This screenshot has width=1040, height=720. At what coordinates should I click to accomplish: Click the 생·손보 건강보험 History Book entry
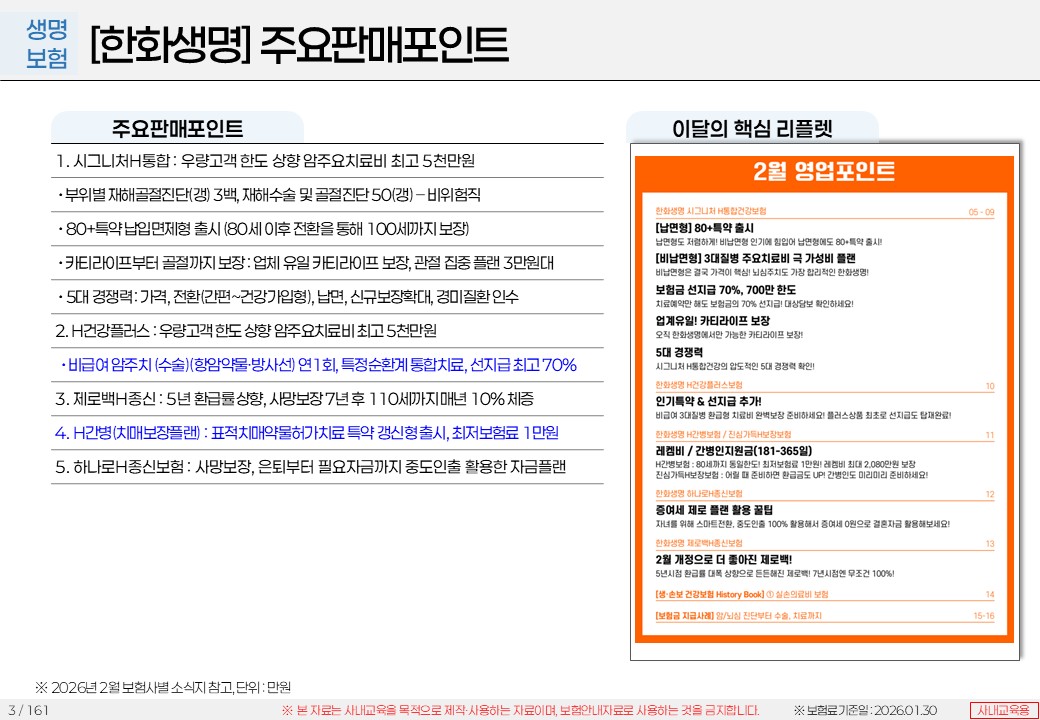click(x=750, y=594)
